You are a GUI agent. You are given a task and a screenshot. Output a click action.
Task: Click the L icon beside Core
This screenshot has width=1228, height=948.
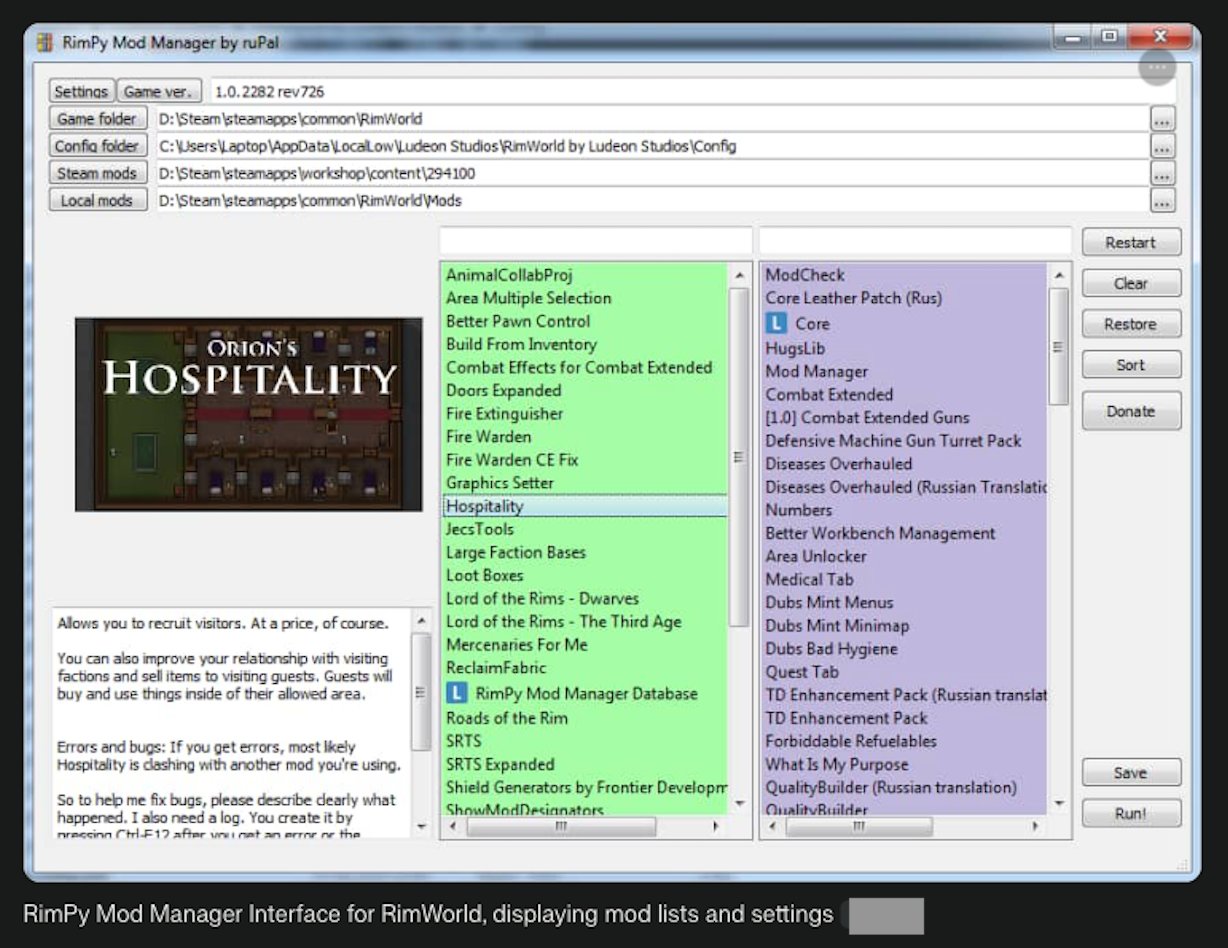(776, 324)
